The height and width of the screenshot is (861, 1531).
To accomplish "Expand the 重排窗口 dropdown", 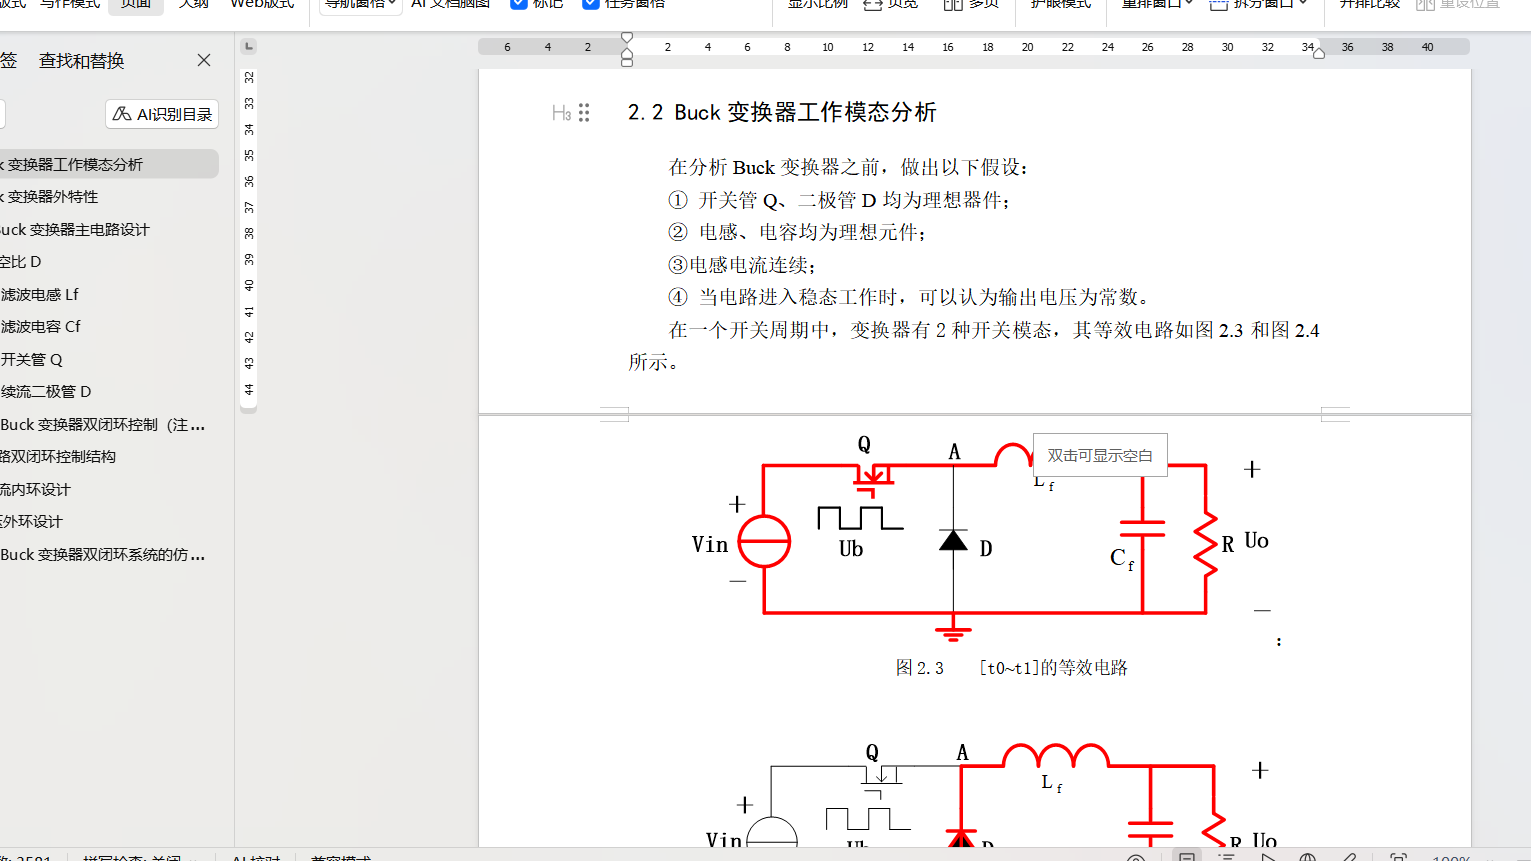I will point(1157,4).
